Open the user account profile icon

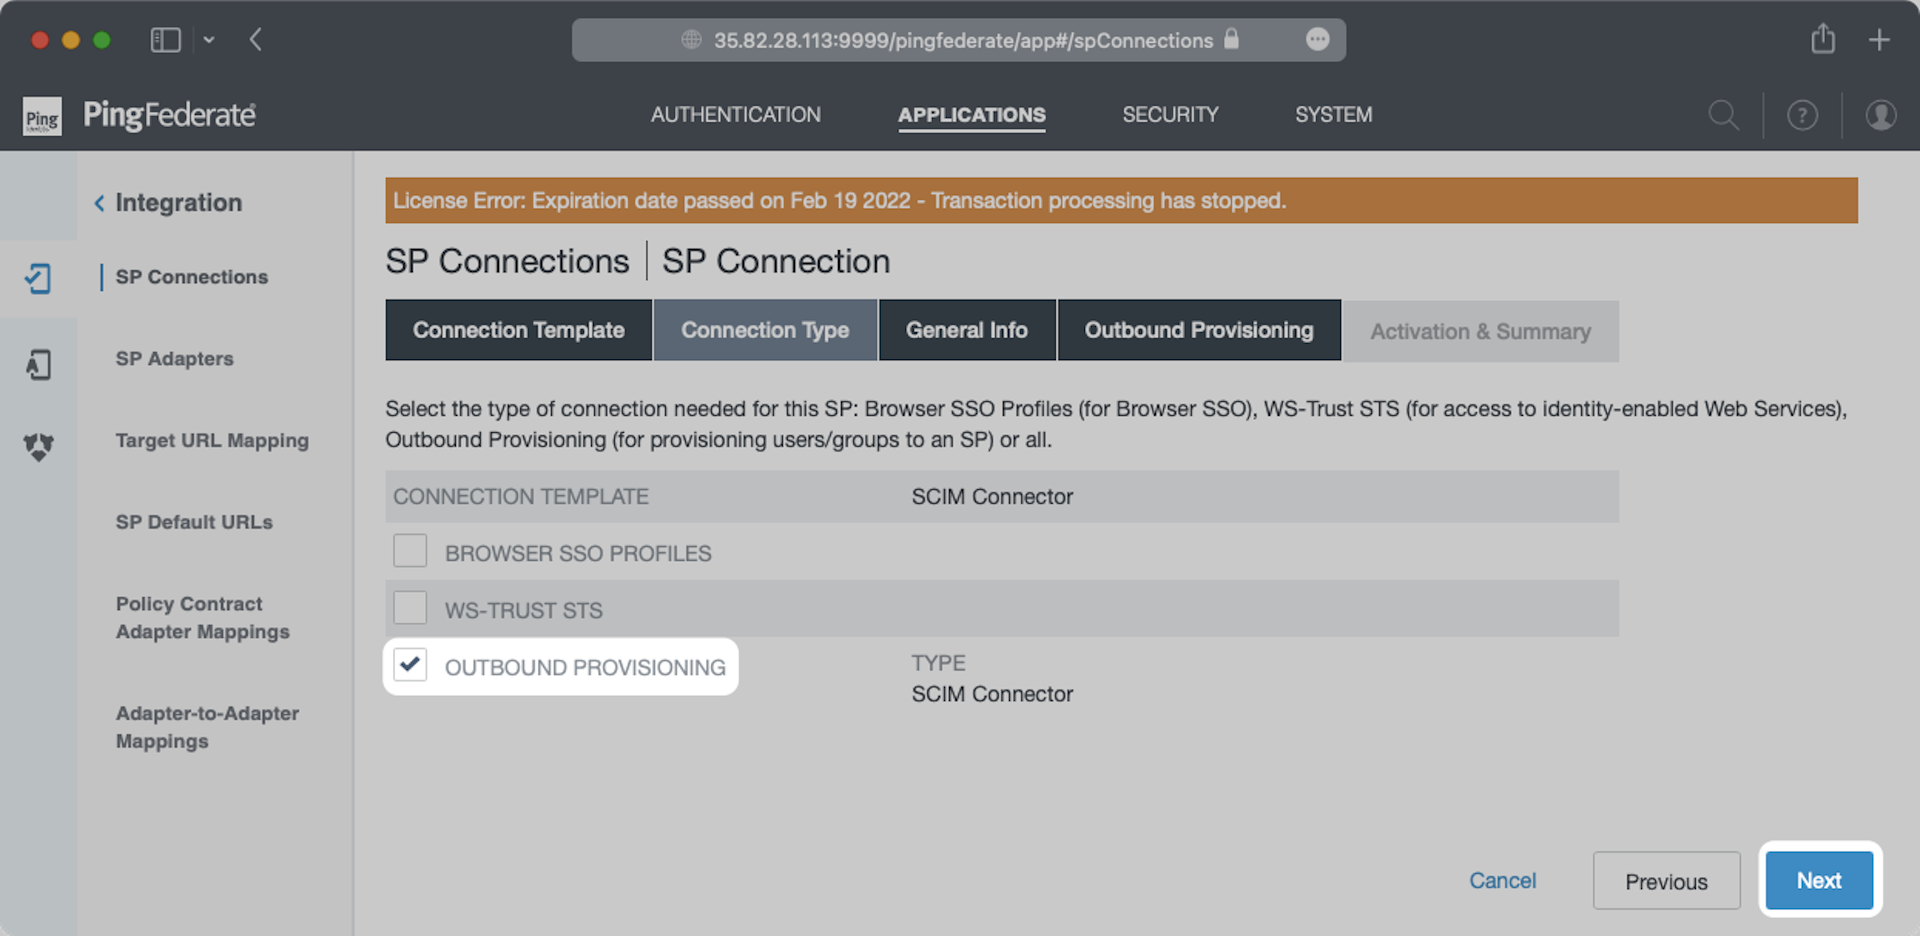[x=1880, y=115]
